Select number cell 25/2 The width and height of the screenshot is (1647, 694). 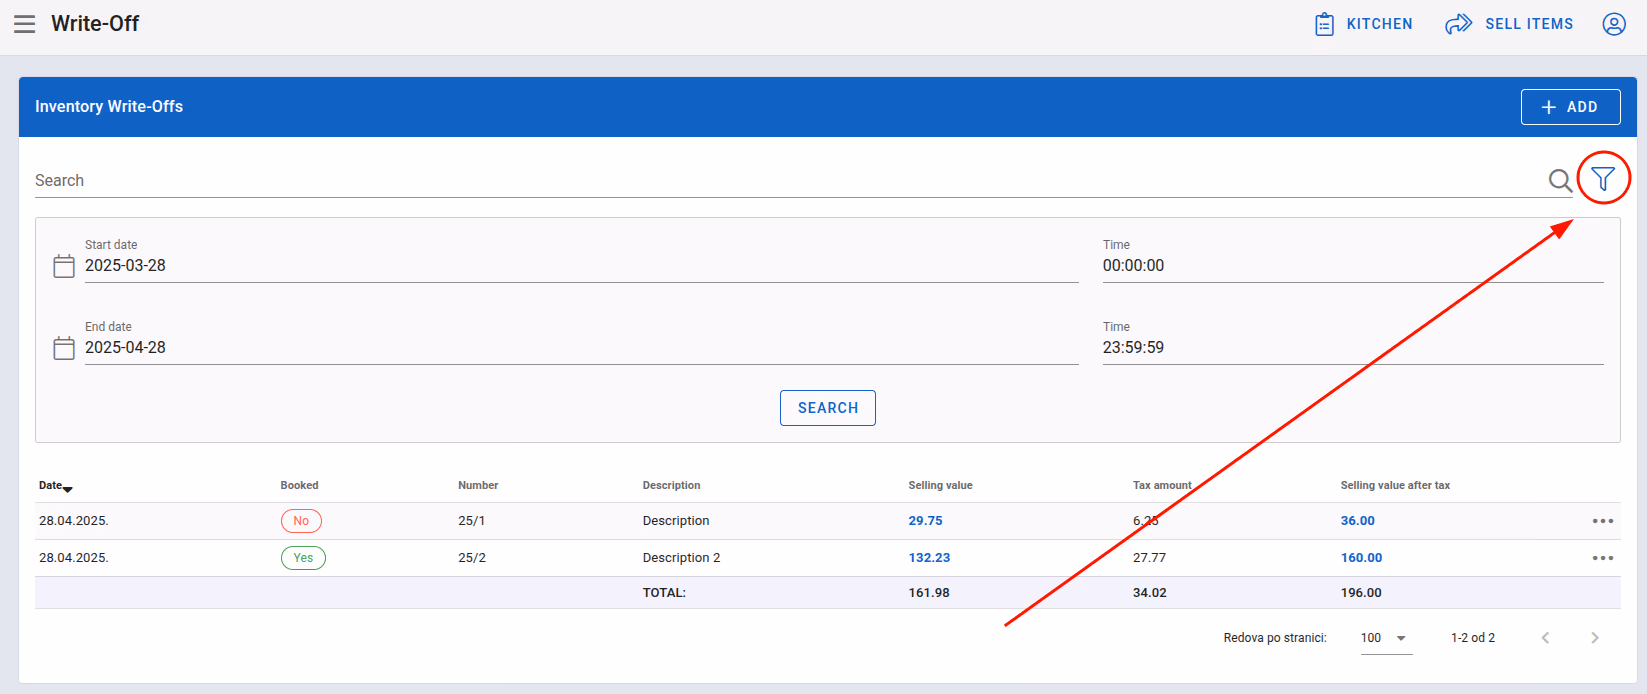pos(472,558)
